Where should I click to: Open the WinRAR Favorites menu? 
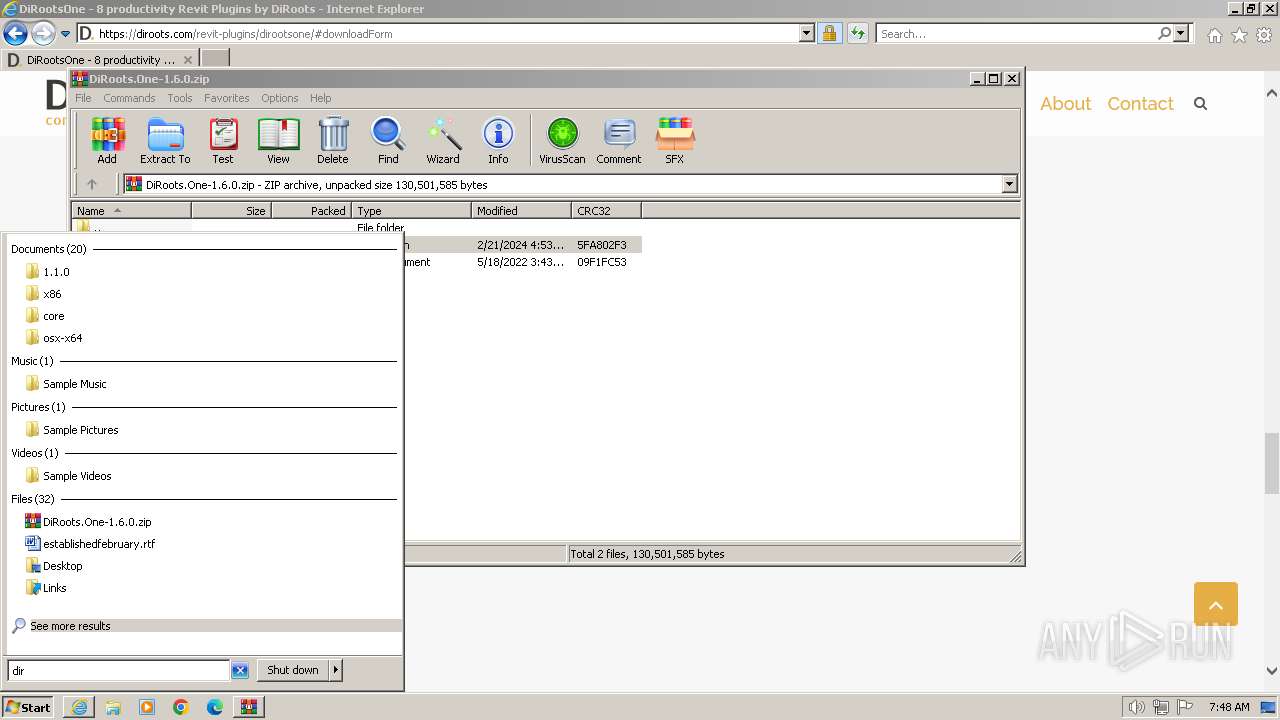click(x=227, y=98)
